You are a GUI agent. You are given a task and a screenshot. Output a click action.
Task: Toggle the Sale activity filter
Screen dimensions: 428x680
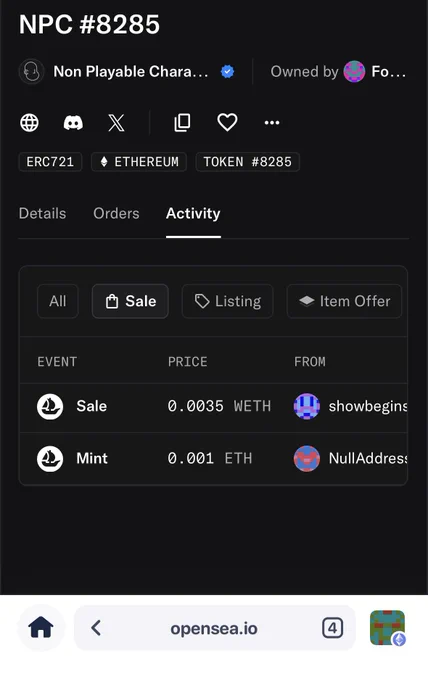pos(130,301)
